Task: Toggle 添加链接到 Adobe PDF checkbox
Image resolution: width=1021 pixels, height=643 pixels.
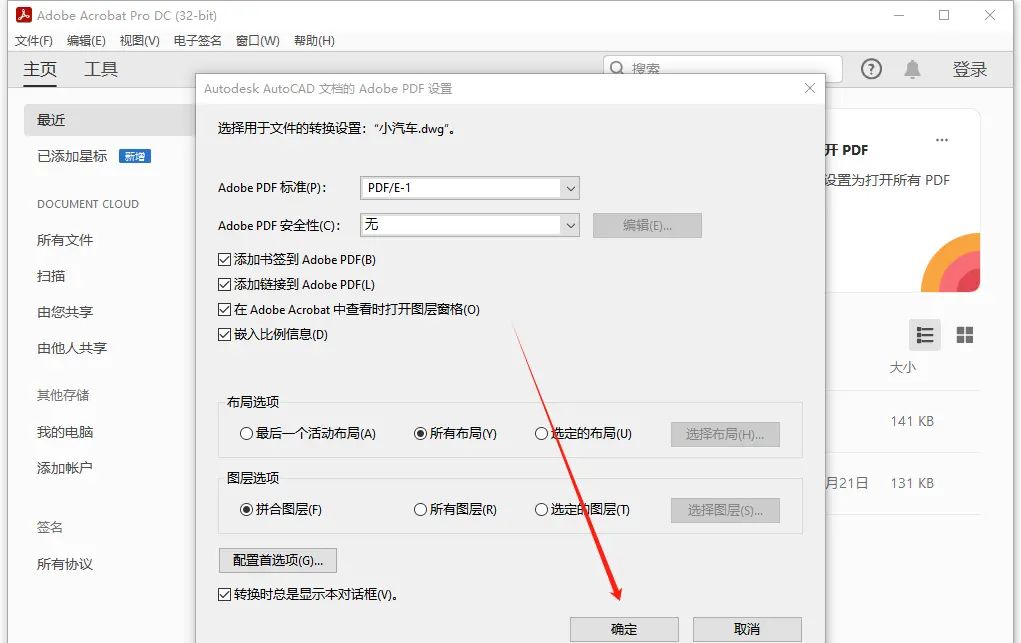Action: 225,285
